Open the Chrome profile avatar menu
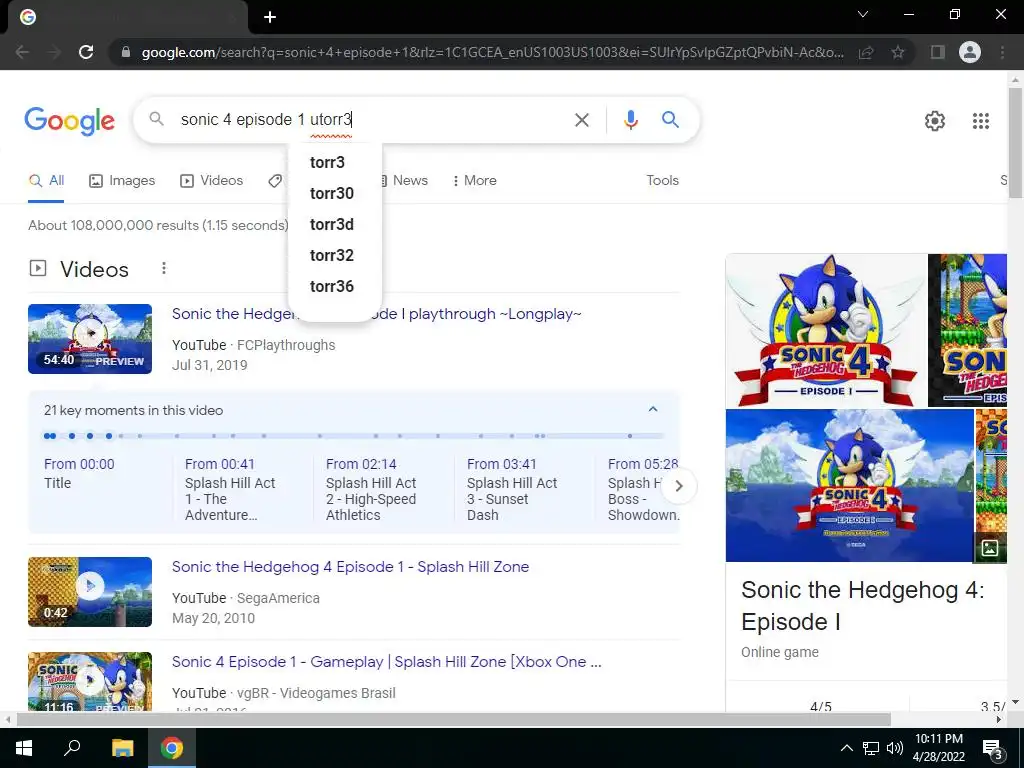The image size is (1024, 768). [x=970, y=52]
